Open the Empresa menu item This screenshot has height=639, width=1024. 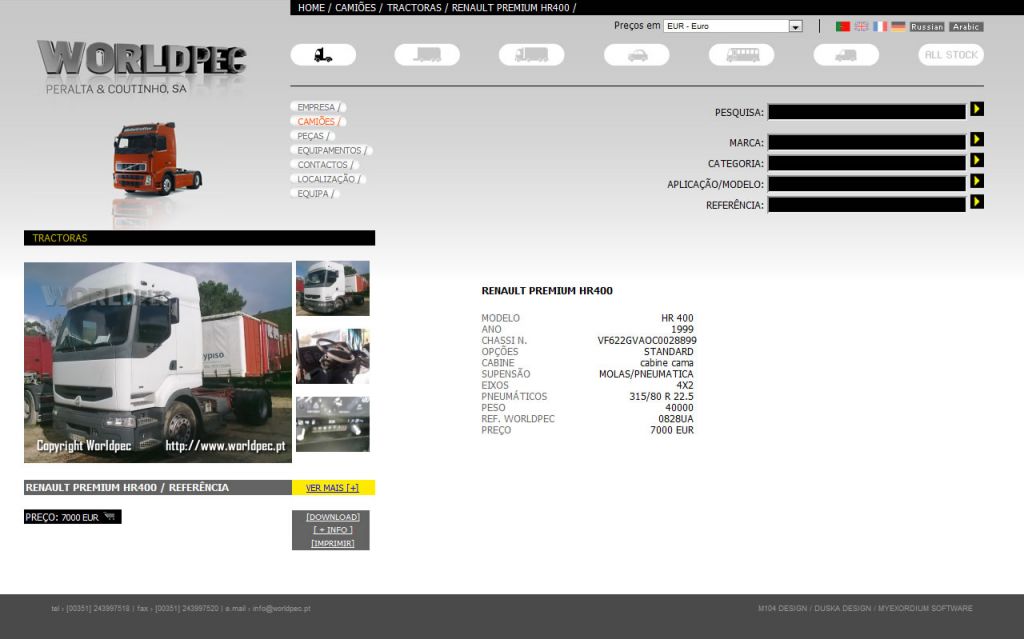click(316, 107)
